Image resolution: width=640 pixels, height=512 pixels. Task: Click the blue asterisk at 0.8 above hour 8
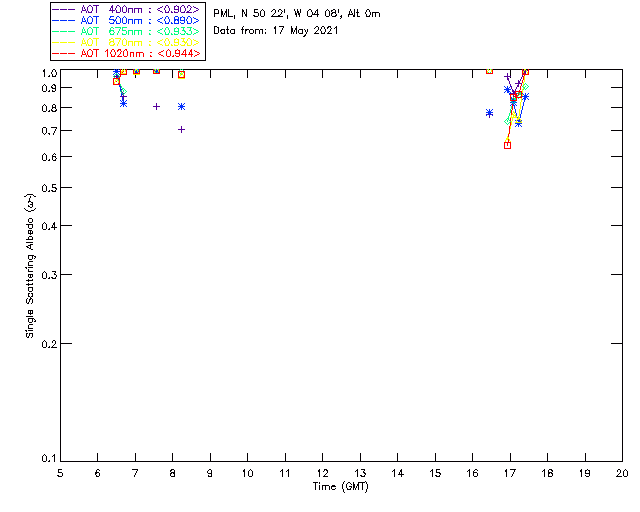[x=182, y=107]
